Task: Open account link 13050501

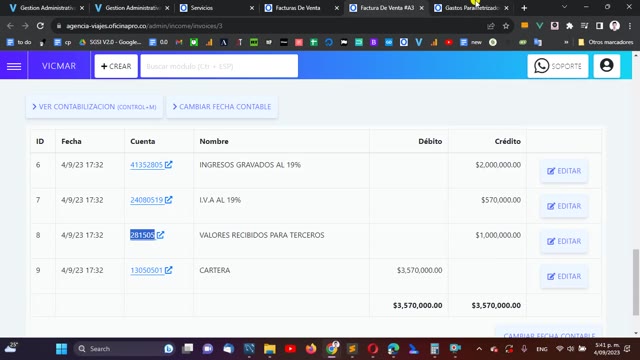Action: tap(147, 270)
